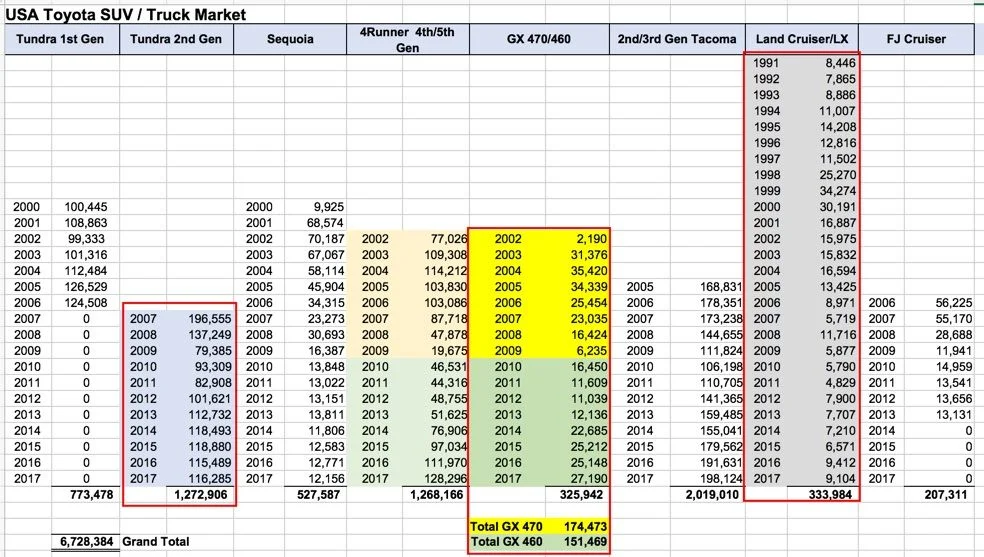The height and width of the screenshot is (557, 984).
Task: Select the 'FJ Cruiser' header cell
Action: click(916, 39)
